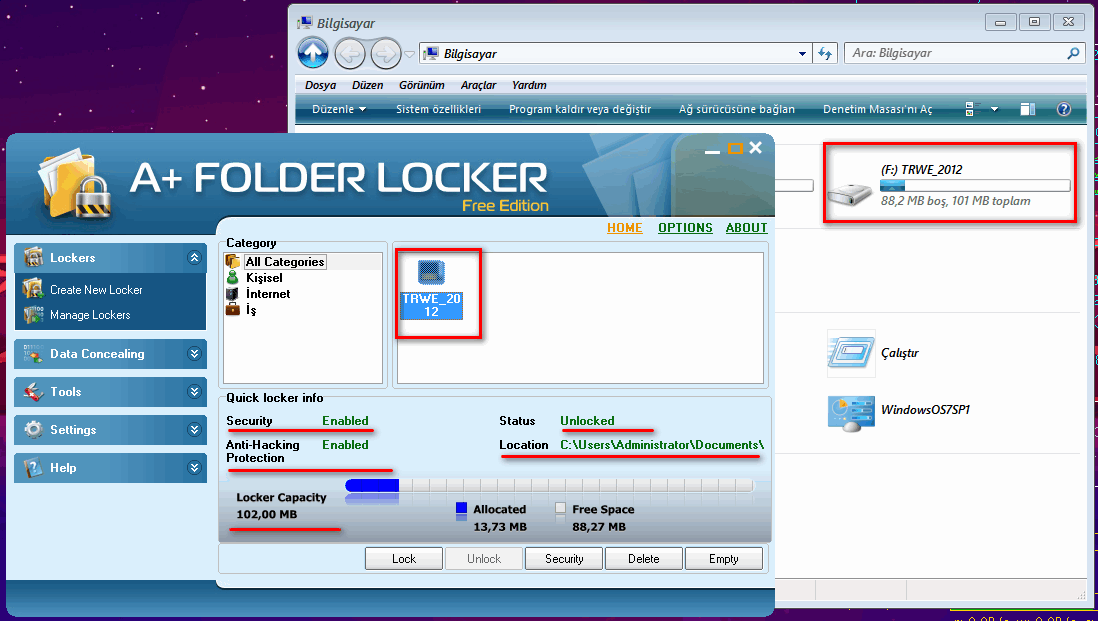The image size is (1098, 621).
Task: Click the back arrow in Bilgisayar window
Action: coord(349,54)
